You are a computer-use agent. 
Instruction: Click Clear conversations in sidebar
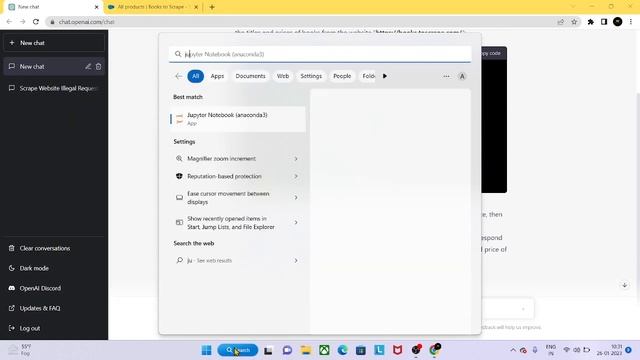(x=54, y=248)
